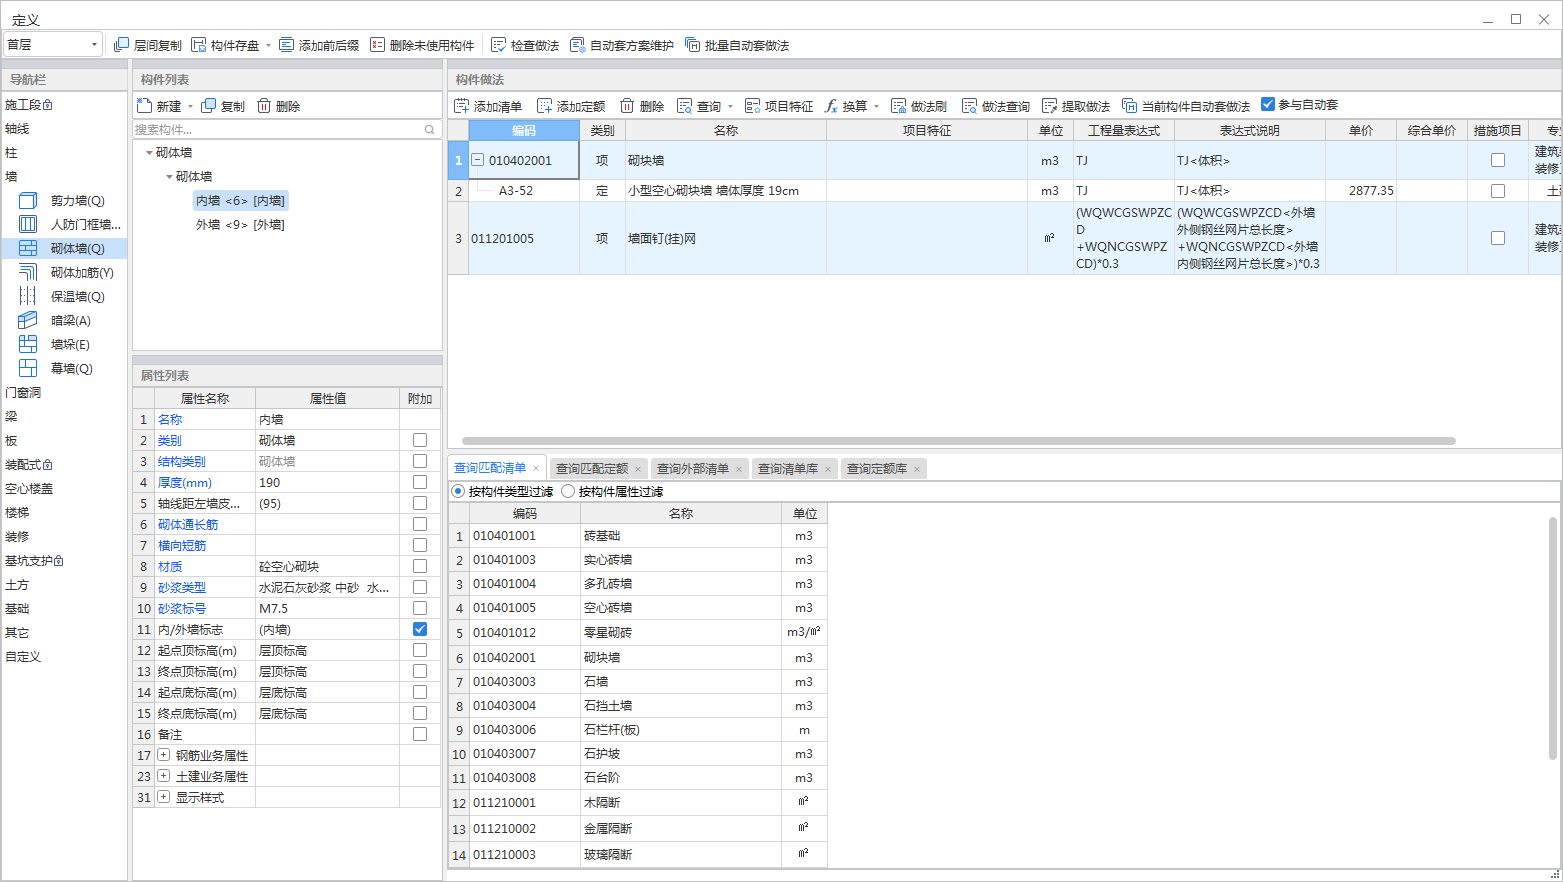Collapse row 010402001 in 构件做法
This screenshot has width=1563, height=882.
coord(477,160)
